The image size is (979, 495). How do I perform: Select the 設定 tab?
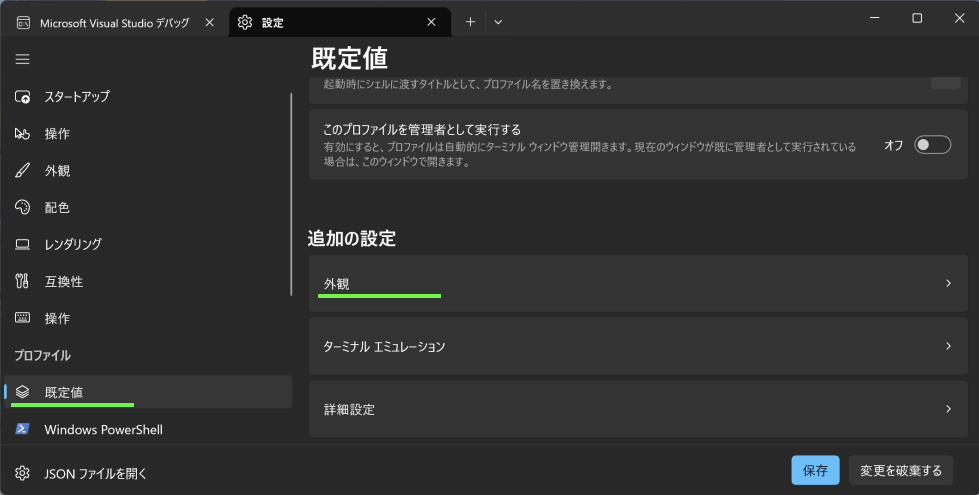point(340,22)
